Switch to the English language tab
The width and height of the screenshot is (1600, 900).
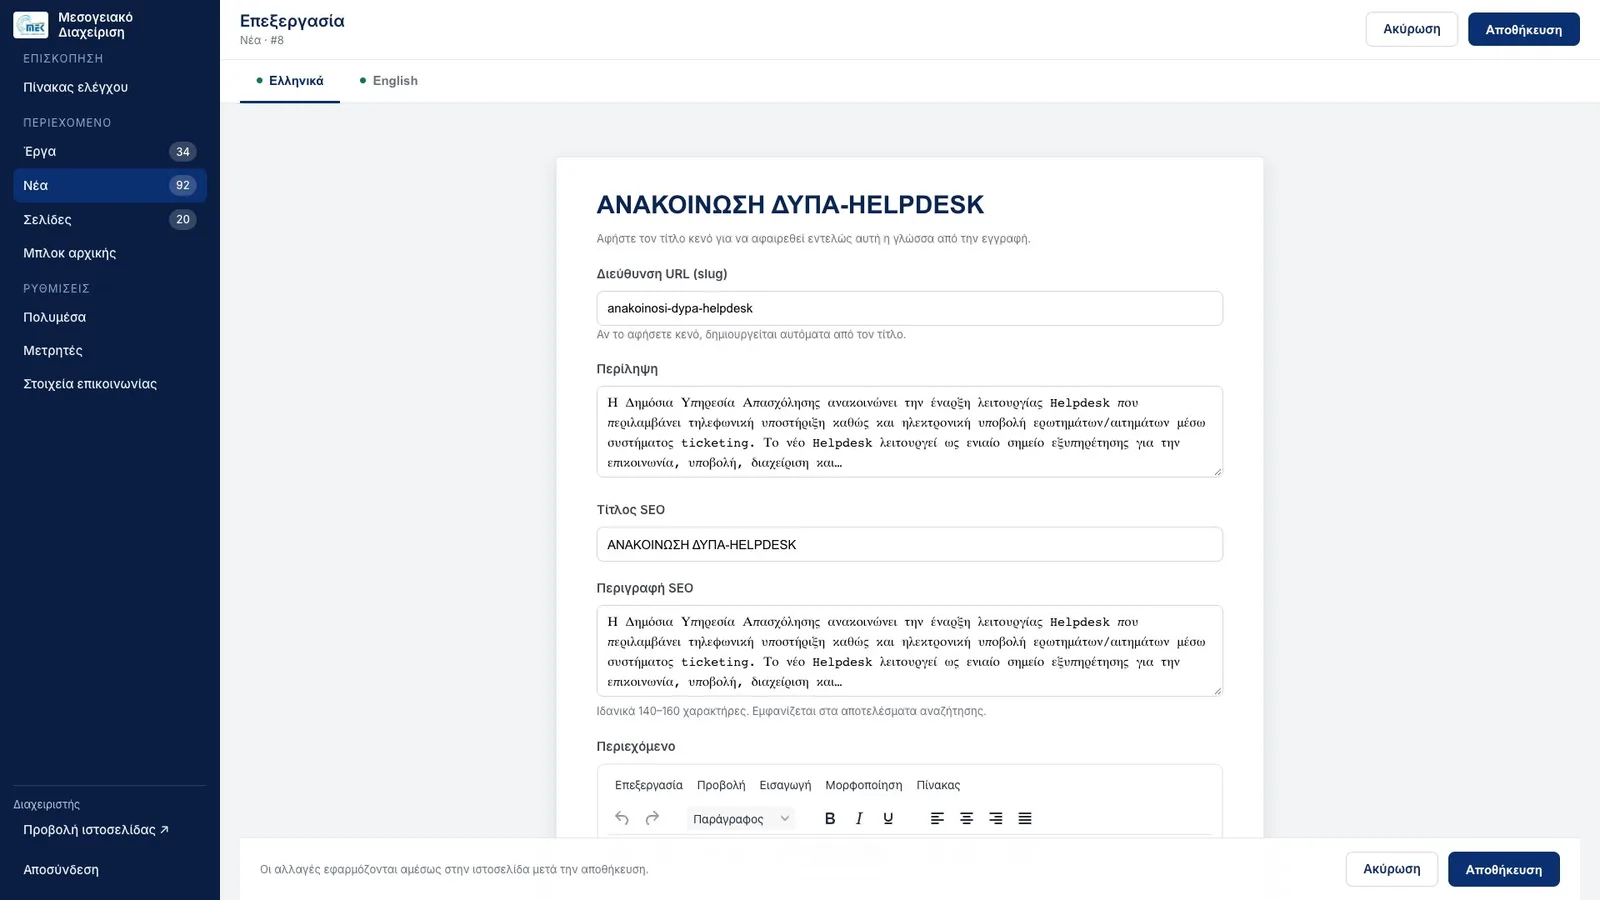click(x=389, y=81)
